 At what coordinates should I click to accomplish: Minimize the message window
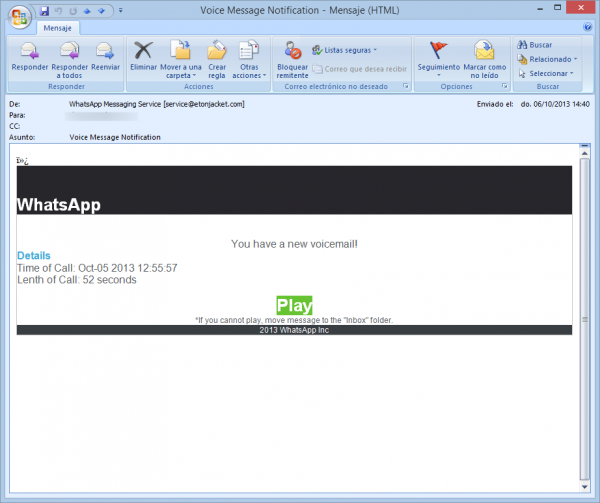click(540, 8)
